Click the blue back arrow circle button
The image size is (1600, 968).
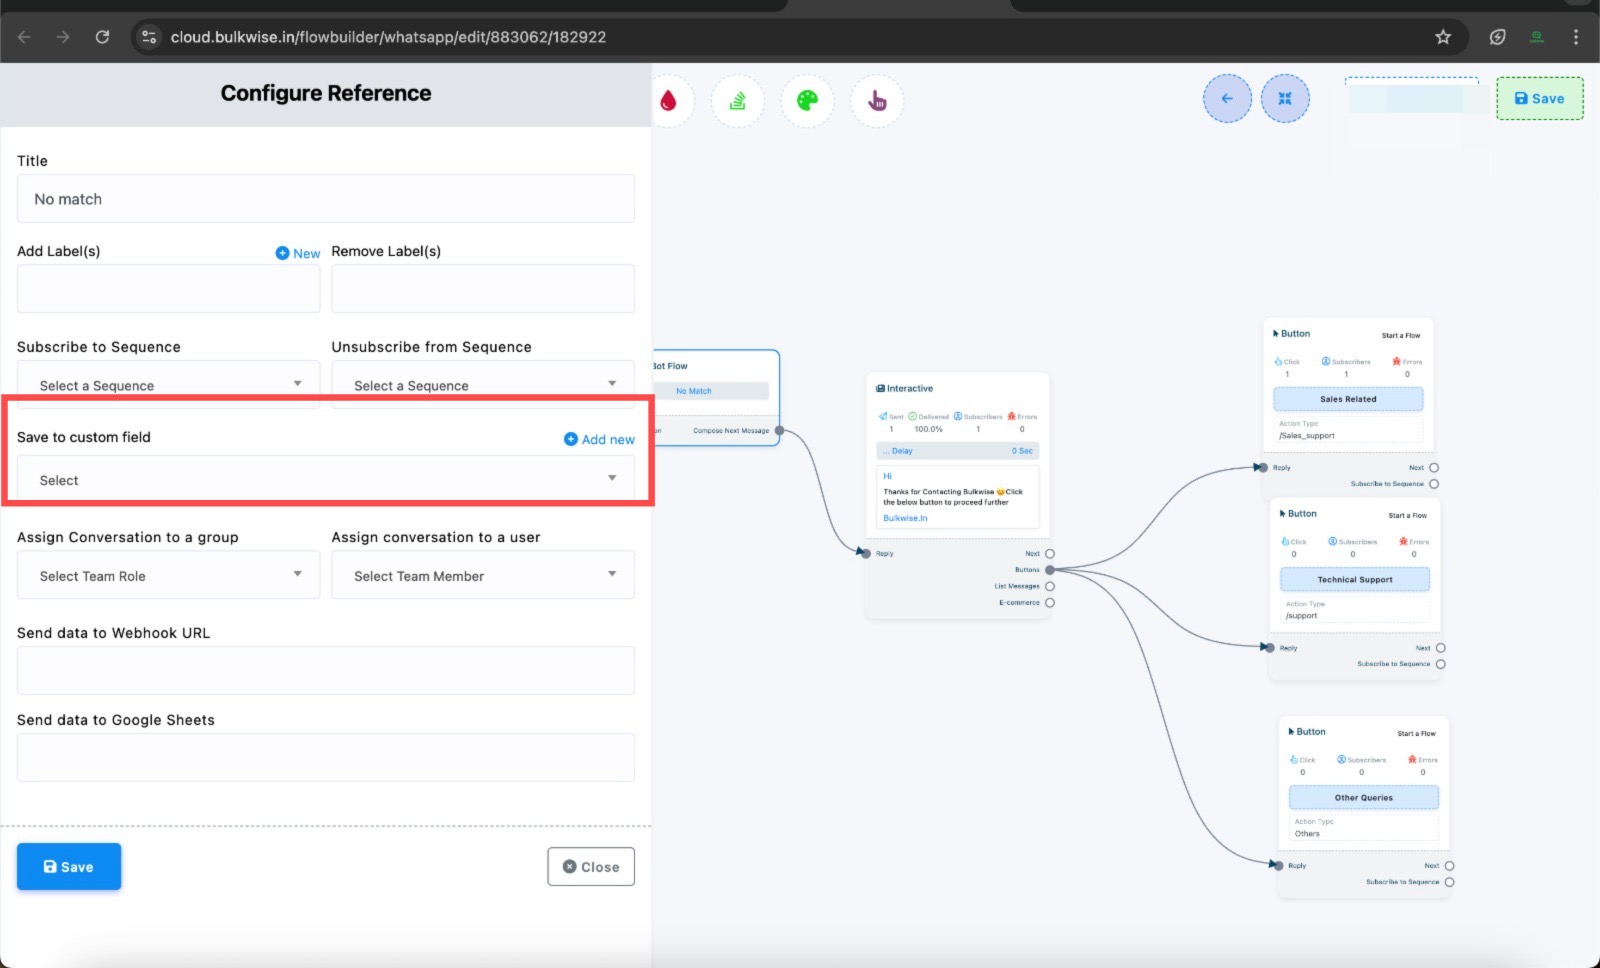1227,99
